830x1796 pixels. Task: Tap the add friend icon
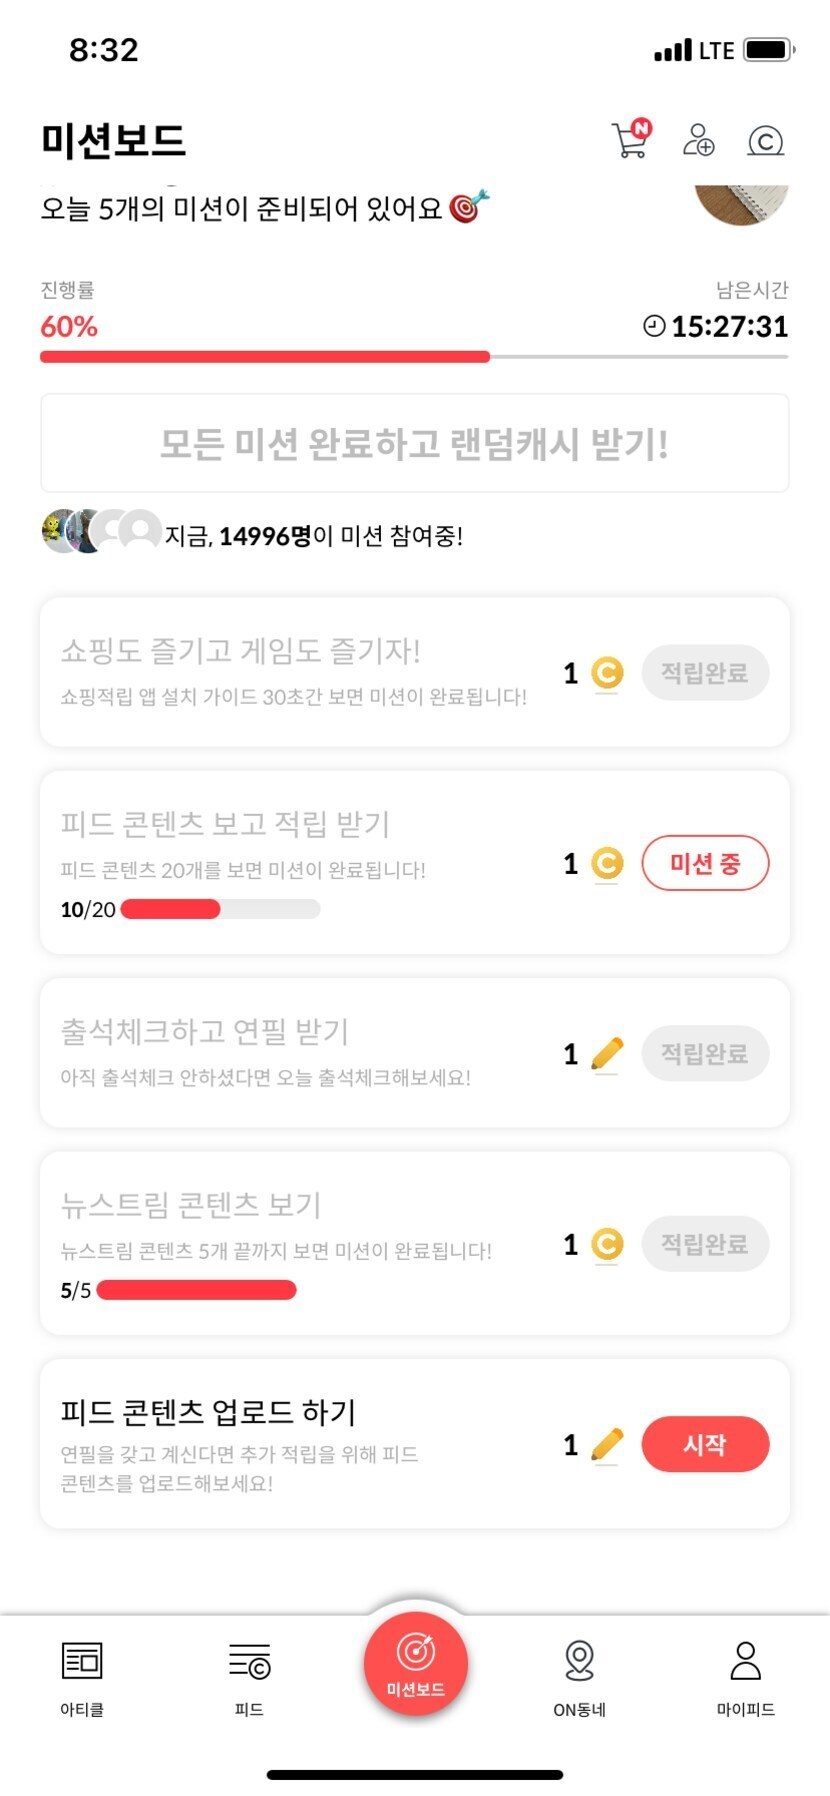point(698,140)
